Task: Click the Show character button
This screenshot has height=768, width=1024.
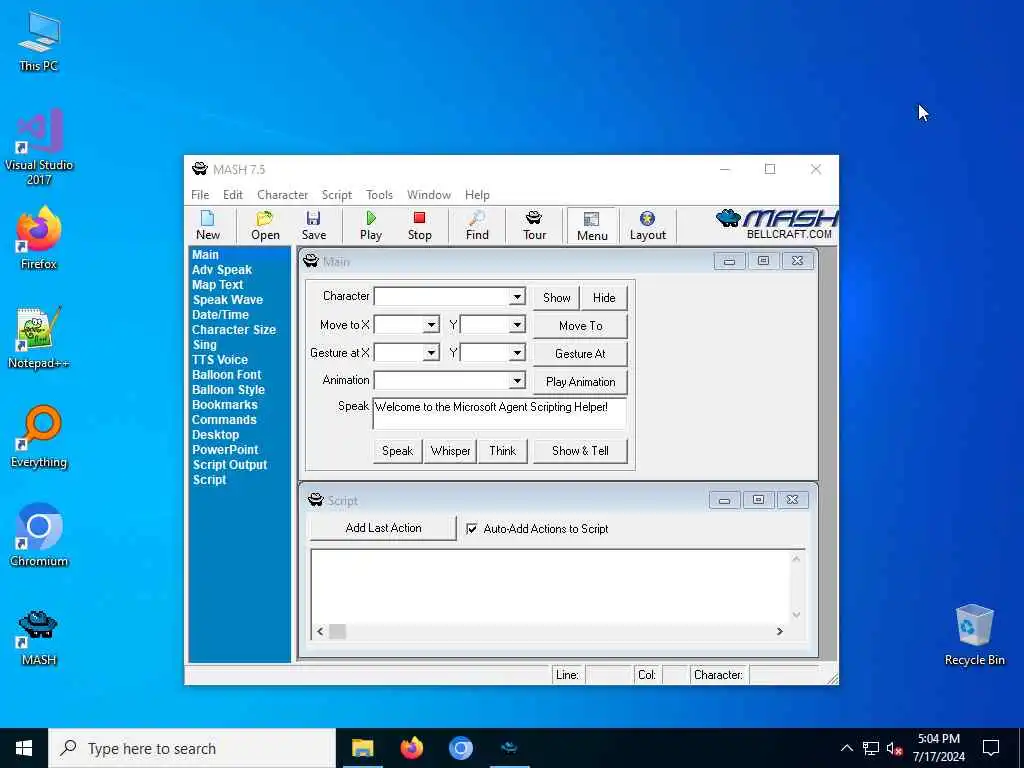Action: click(x=556, y=298)
